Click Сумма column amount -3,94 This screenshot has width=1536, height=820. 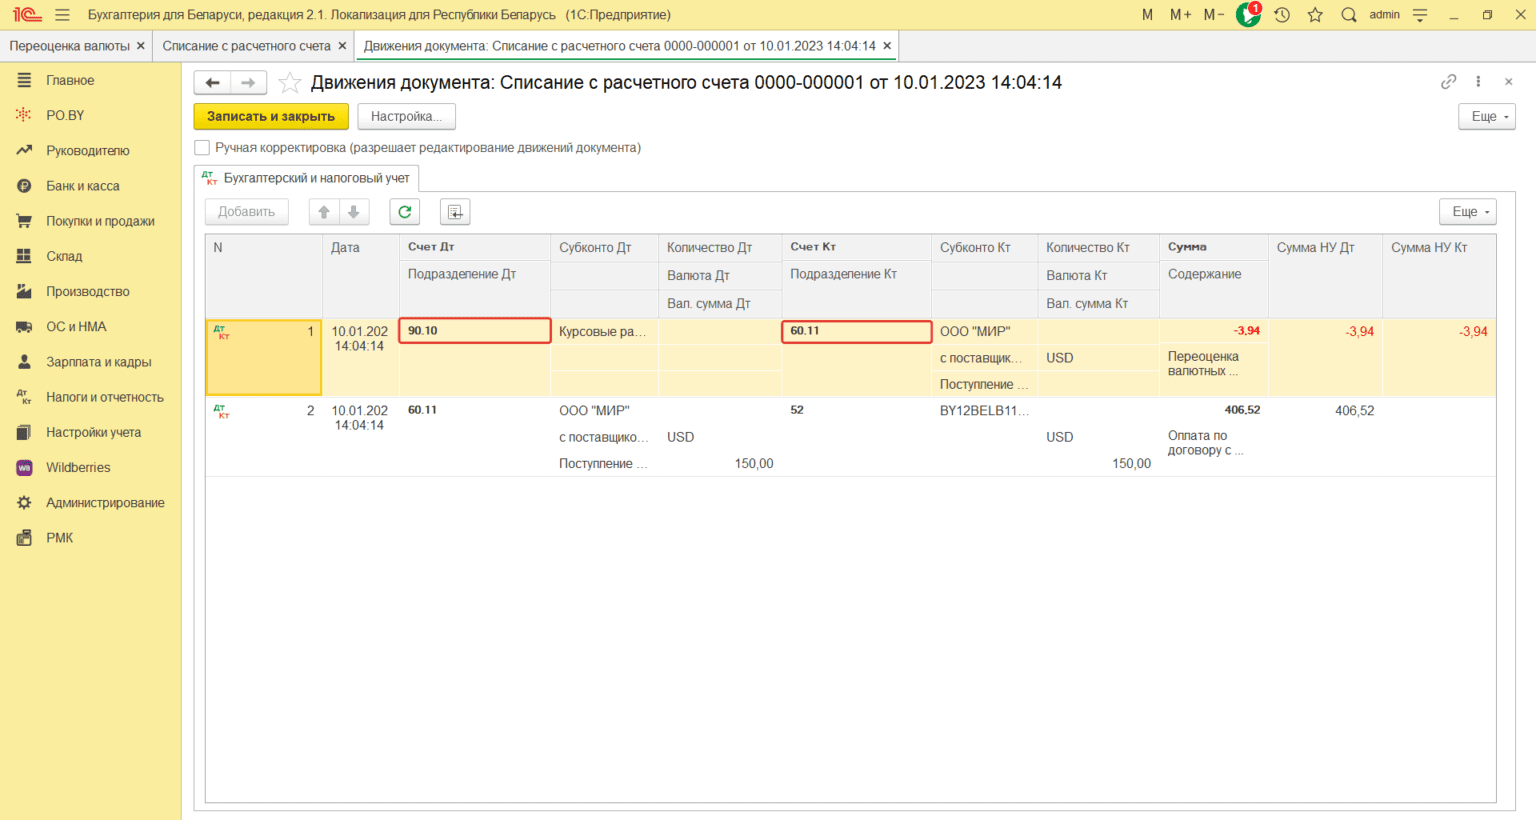click(x=1213, y=331)
